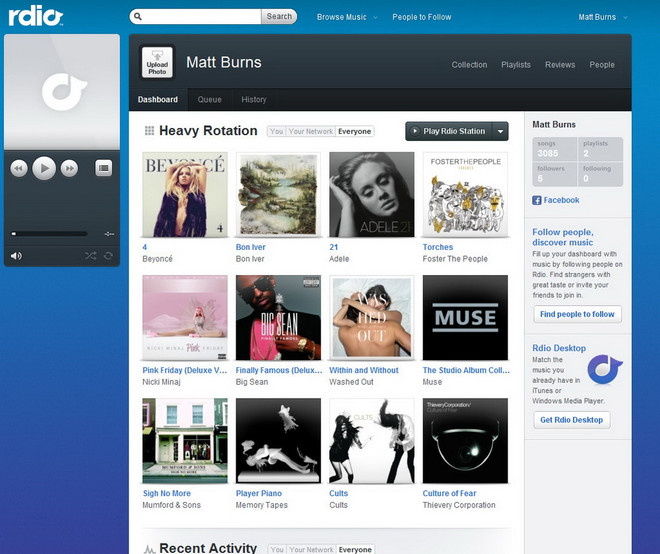Open People to Follow link
This screenshot has width=660, height=554.
click(x=422, y=17)
